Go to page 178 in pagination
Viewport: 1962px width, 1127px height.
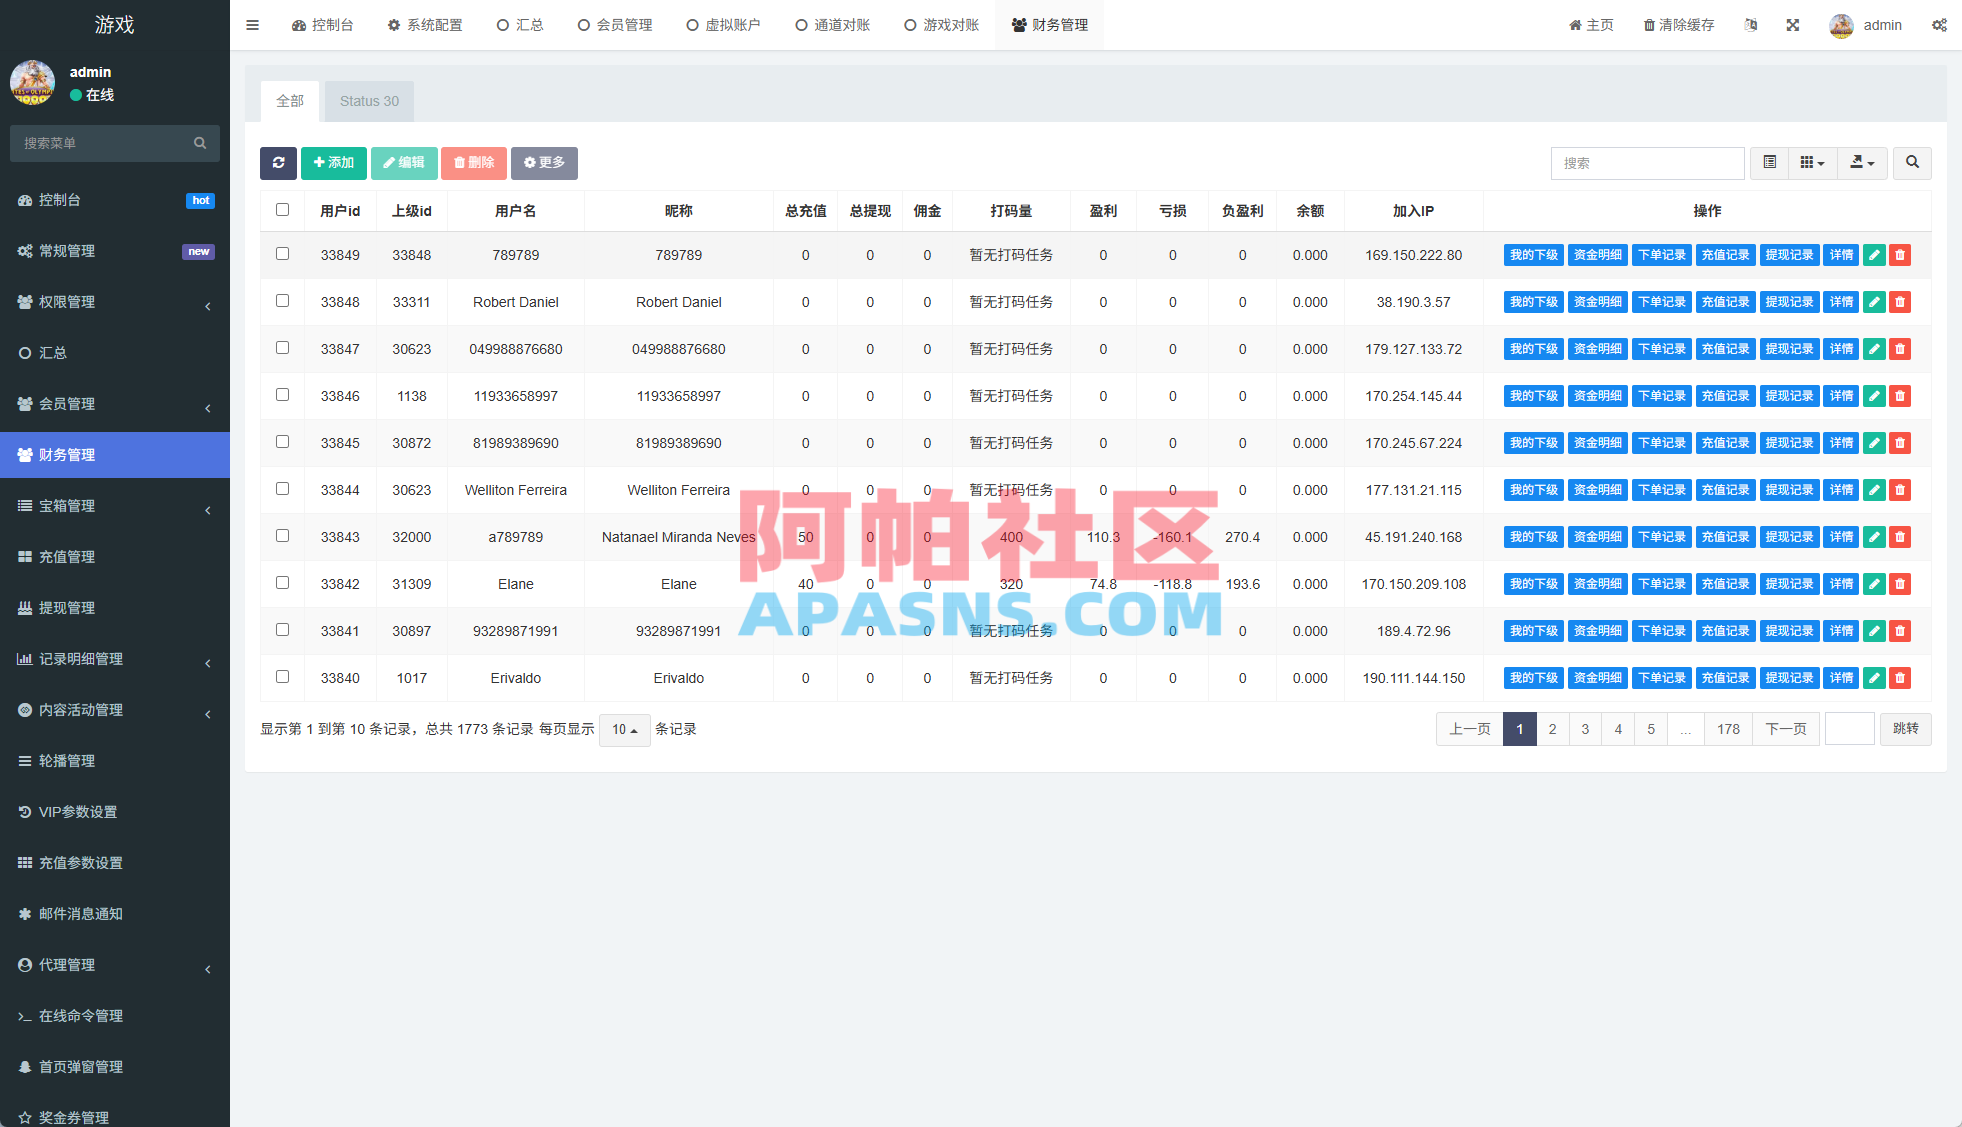click(1728, 729)
